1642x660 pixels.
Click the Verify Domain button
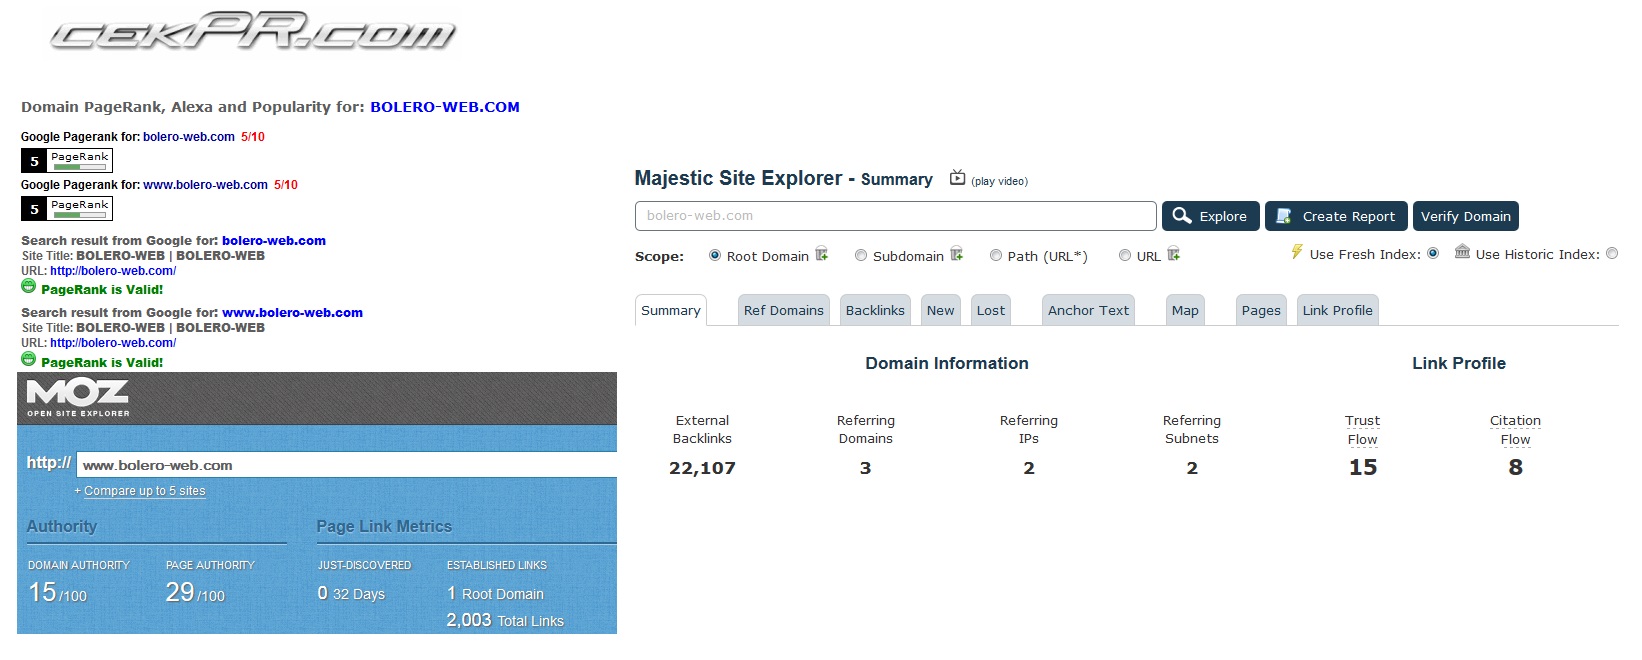[1465, 216]
